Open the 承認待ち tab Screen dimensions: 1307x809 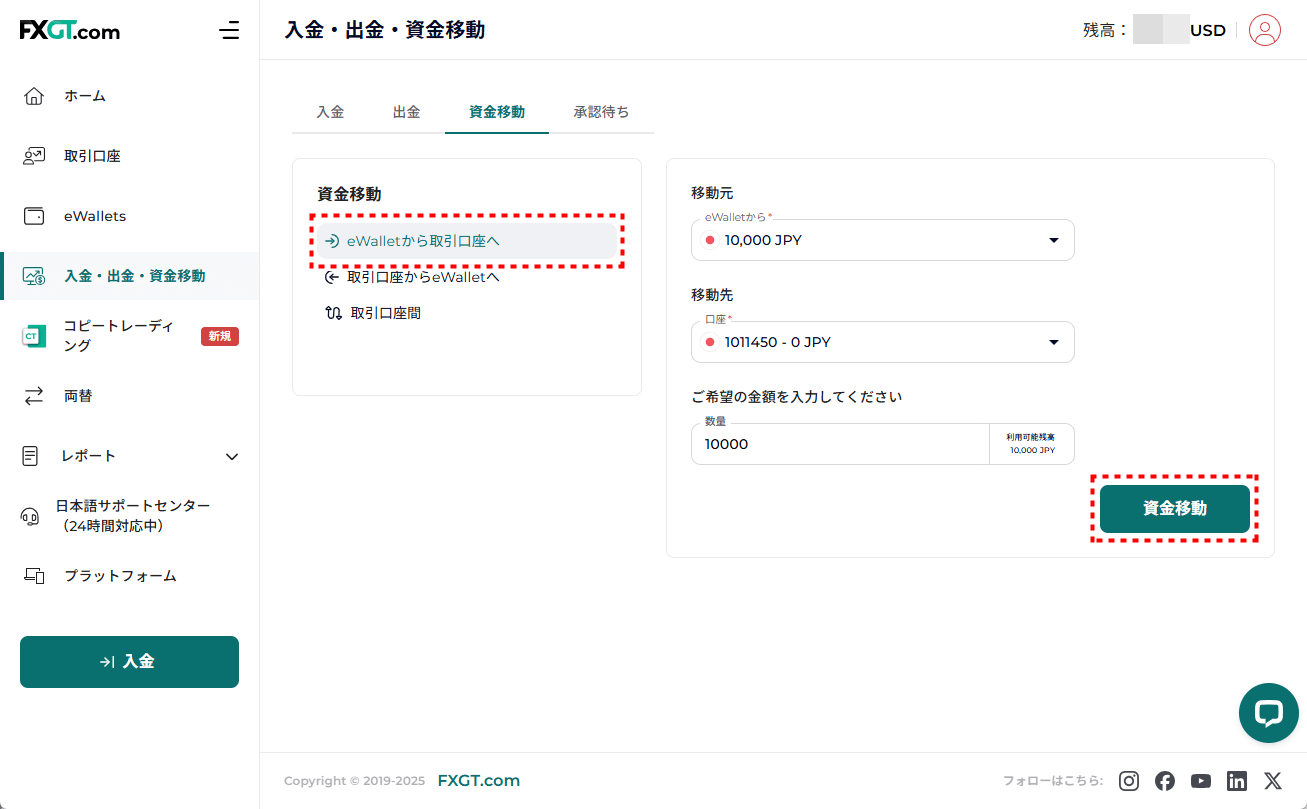point(601,112)
